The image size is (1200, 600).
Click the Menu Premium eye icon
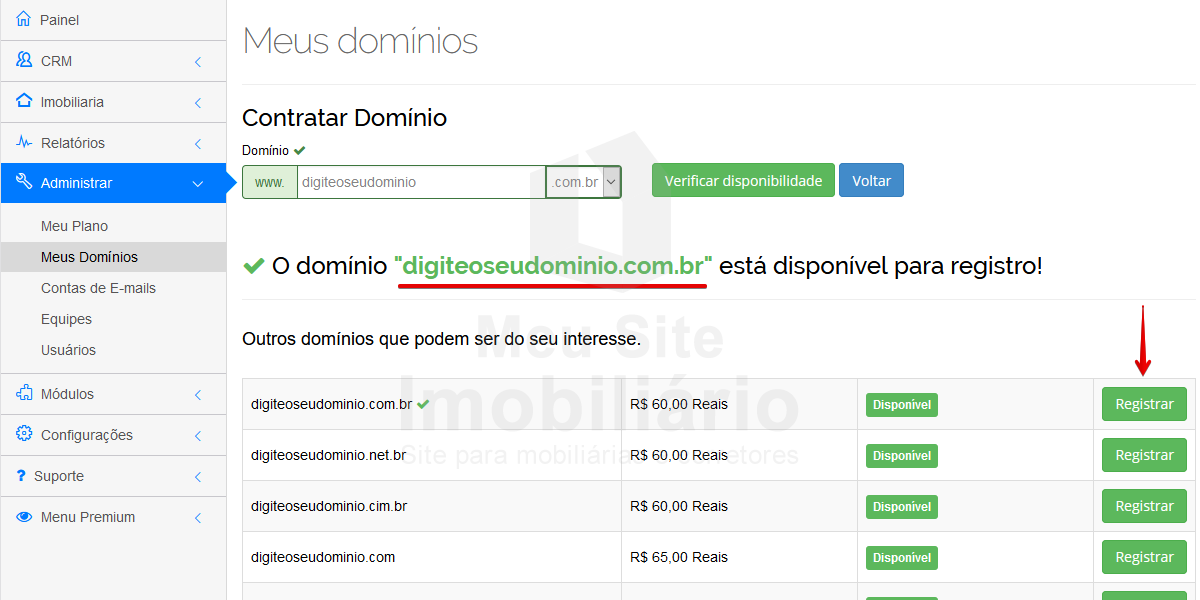pos(24,517)
